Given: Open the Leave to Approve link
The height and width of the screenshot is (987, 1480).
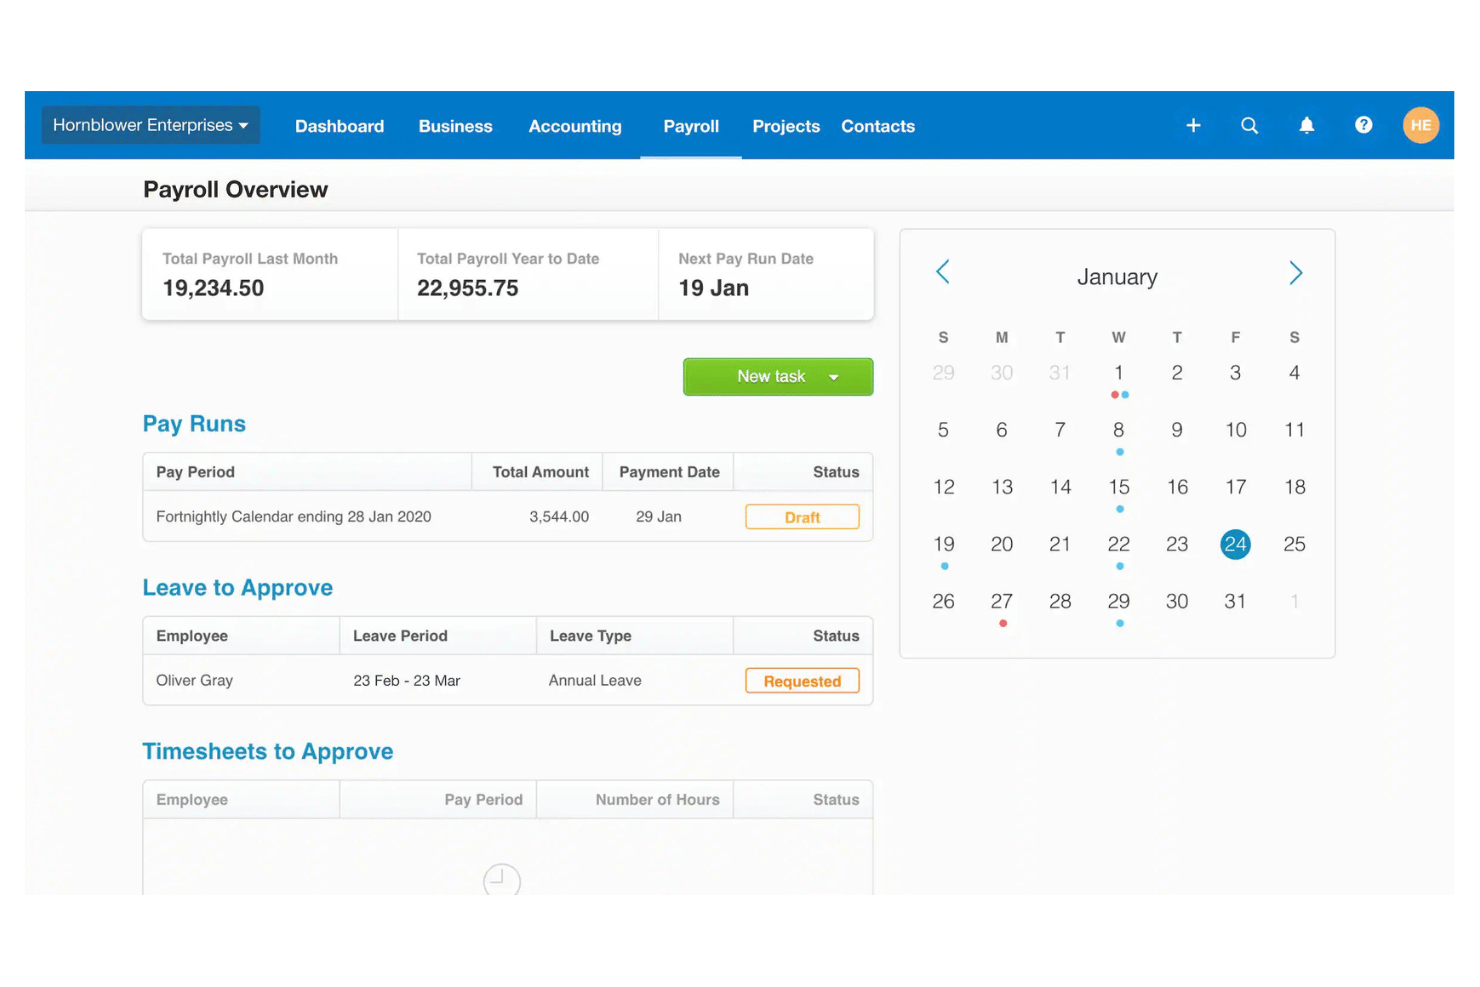Looking at the screenshot, I should coord(237,588).
